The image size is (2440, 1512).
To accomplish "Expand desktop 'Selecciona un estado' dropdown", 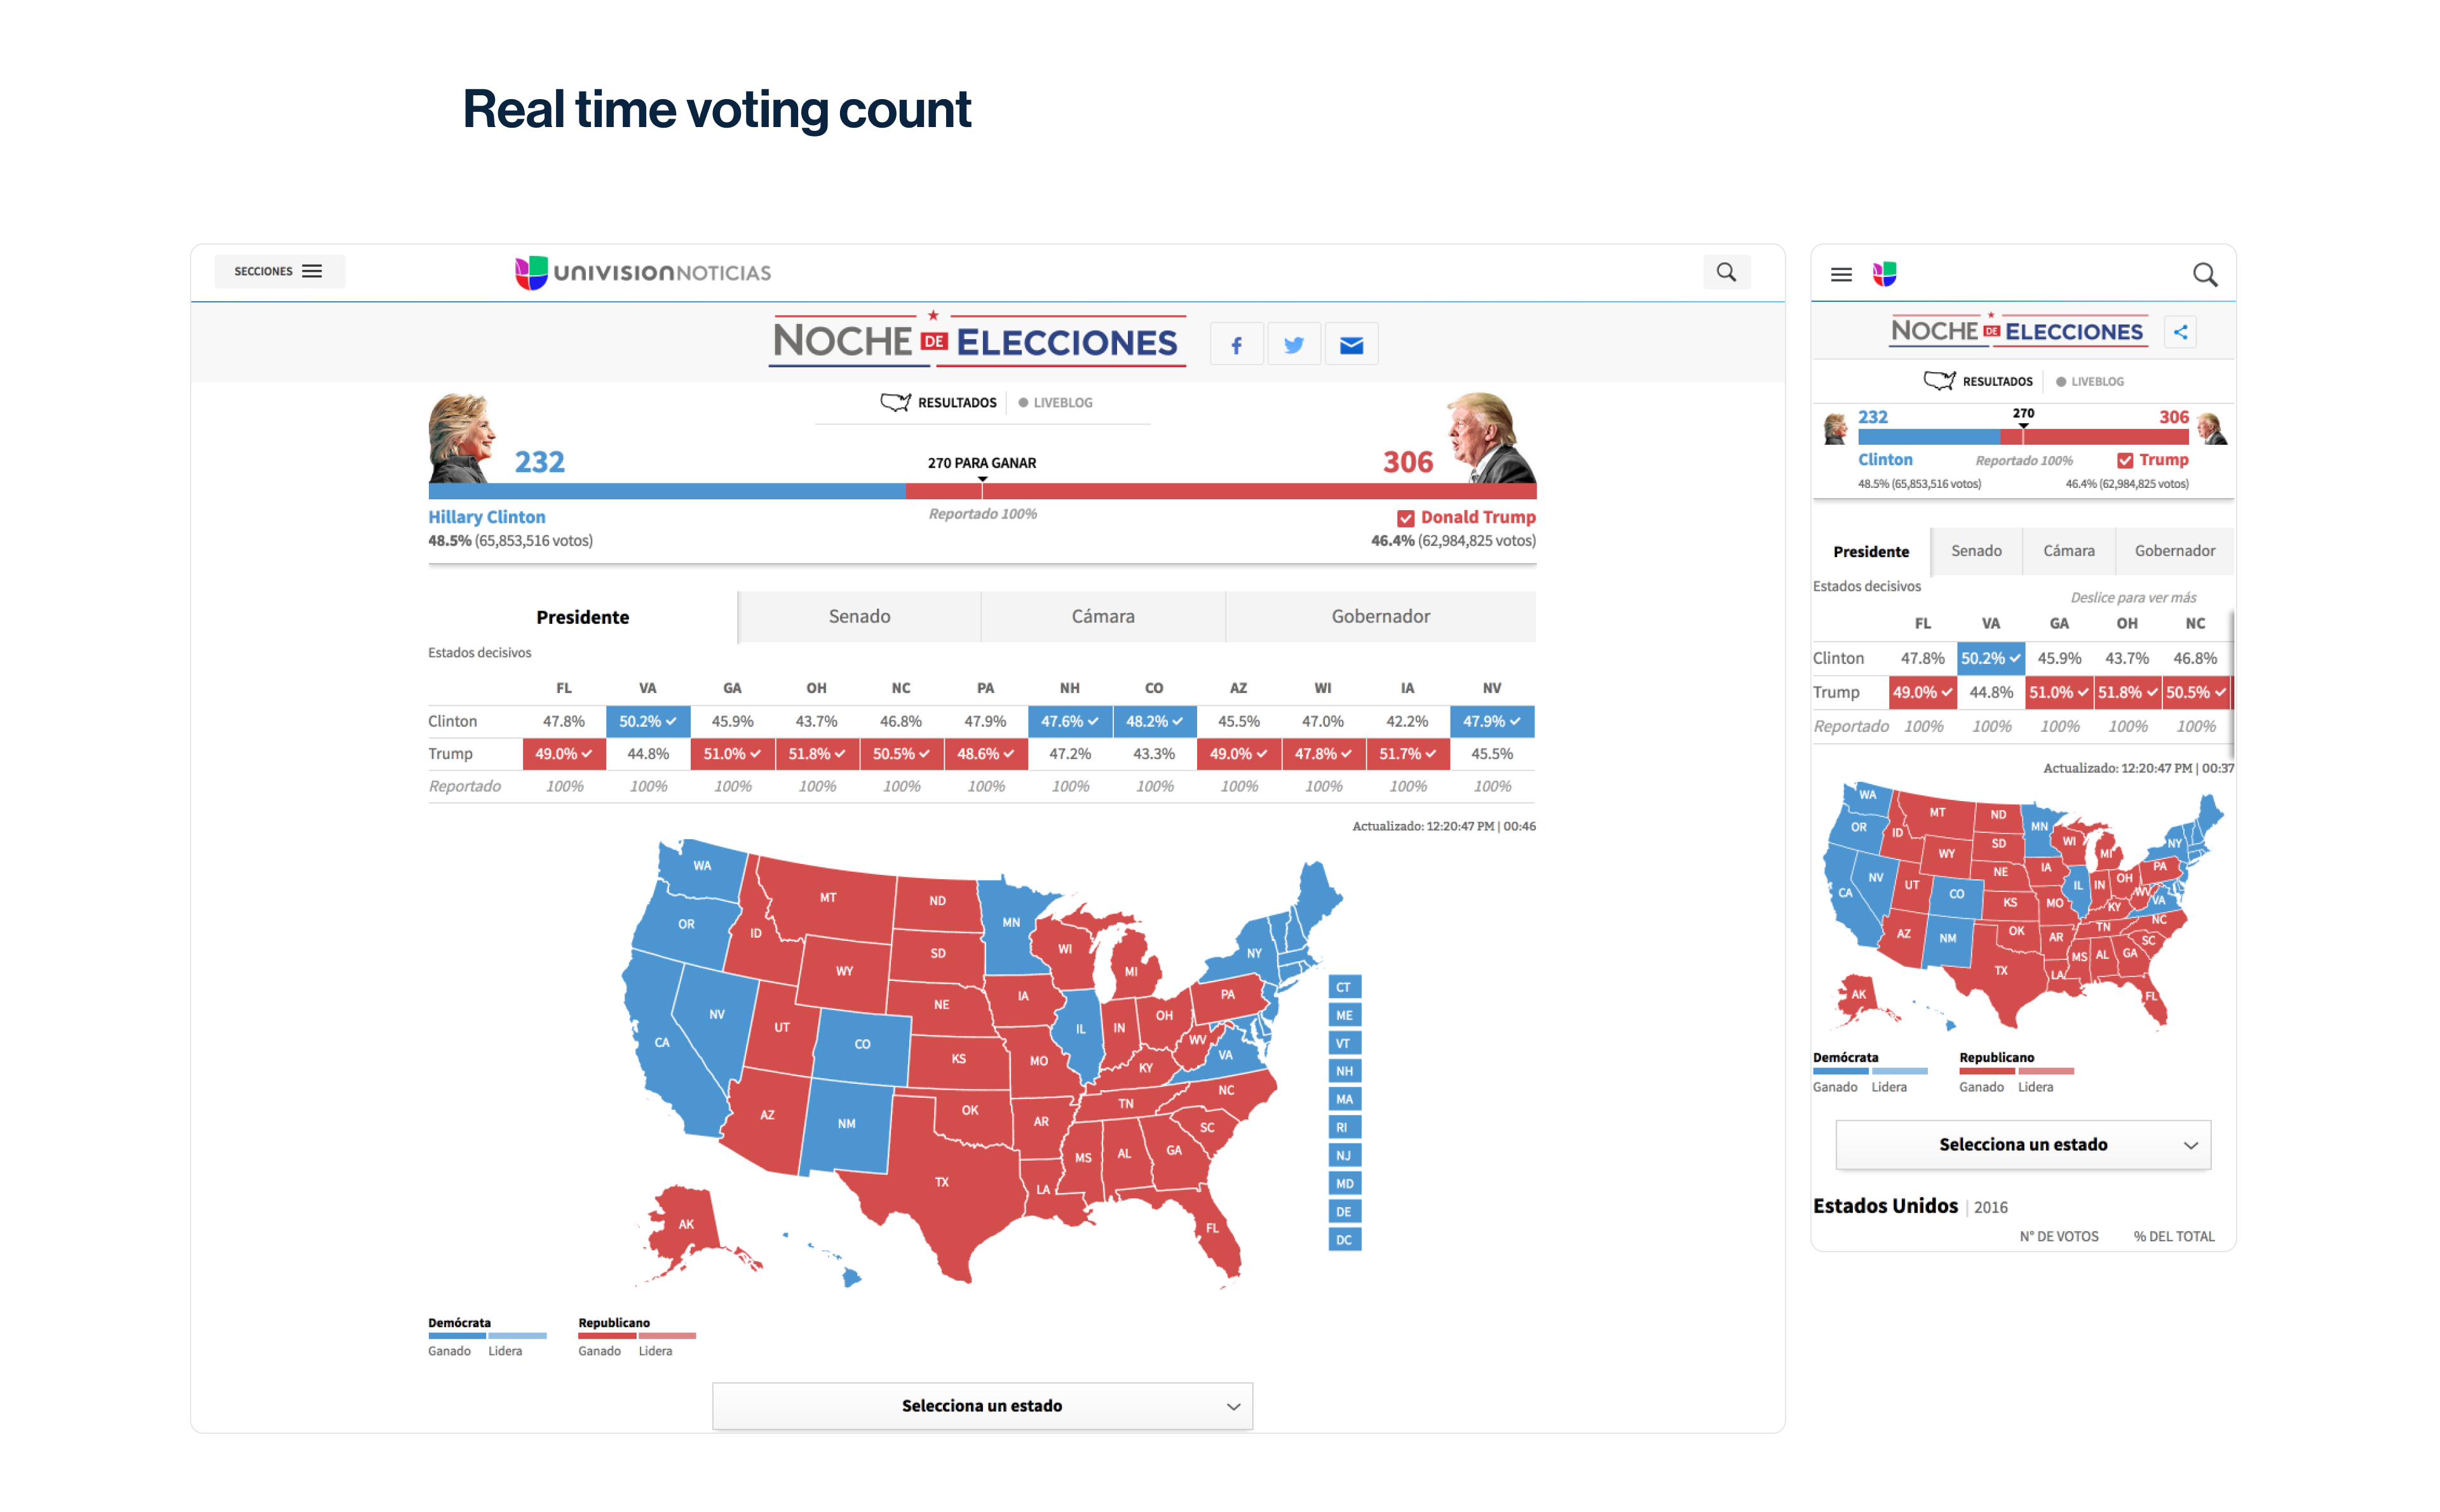I will pos(982,1405).
